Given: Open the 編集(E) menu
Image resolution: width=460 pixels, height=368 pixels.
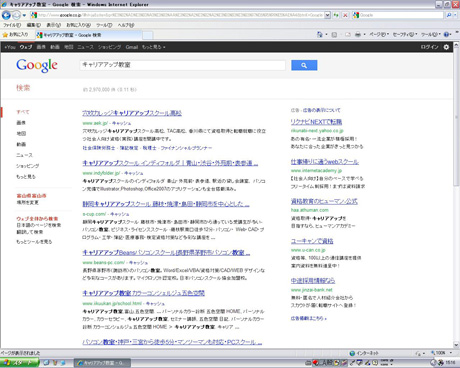Looking at the screenshot, I should pos(34,25).
